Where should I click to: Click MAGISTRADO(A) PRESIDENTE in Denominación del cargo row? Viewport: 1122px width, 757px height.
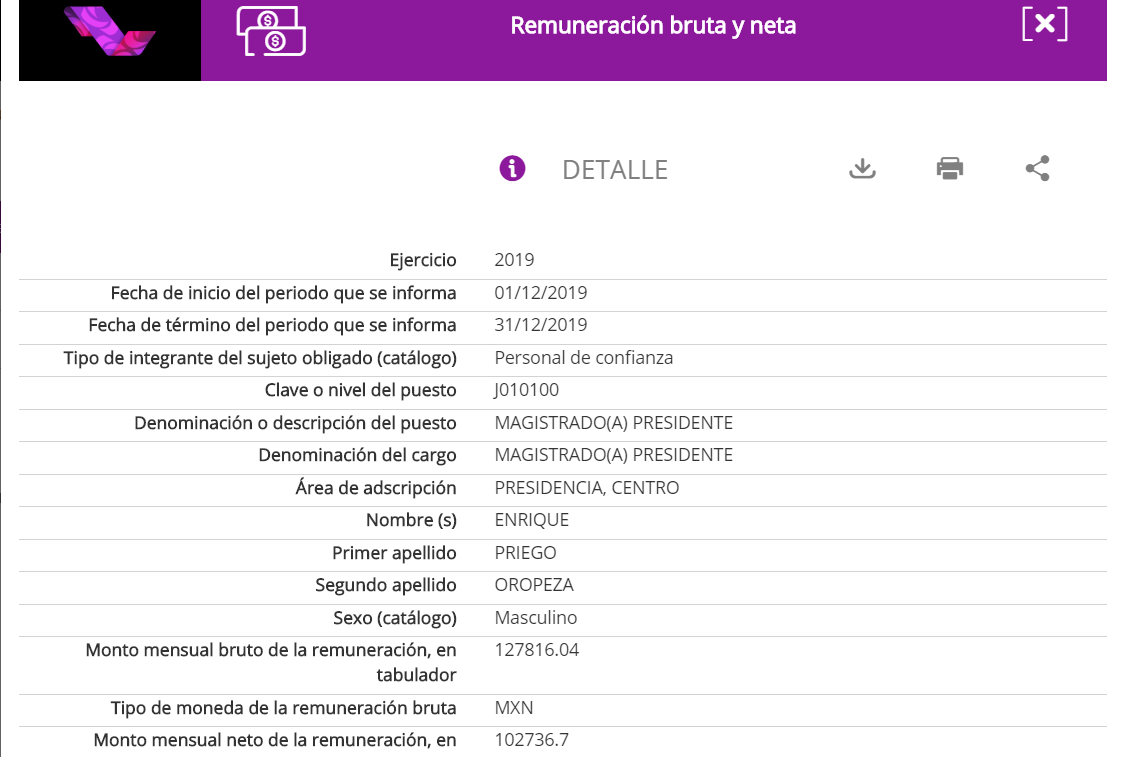tap(613, 455)
